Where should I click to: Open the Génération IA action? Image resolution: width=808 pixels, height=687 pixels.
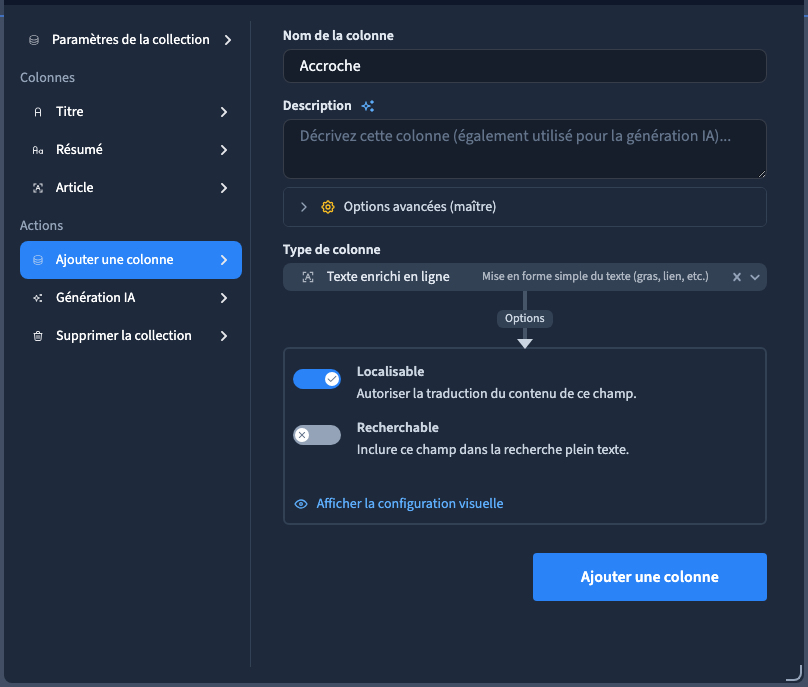coord(131,298)
